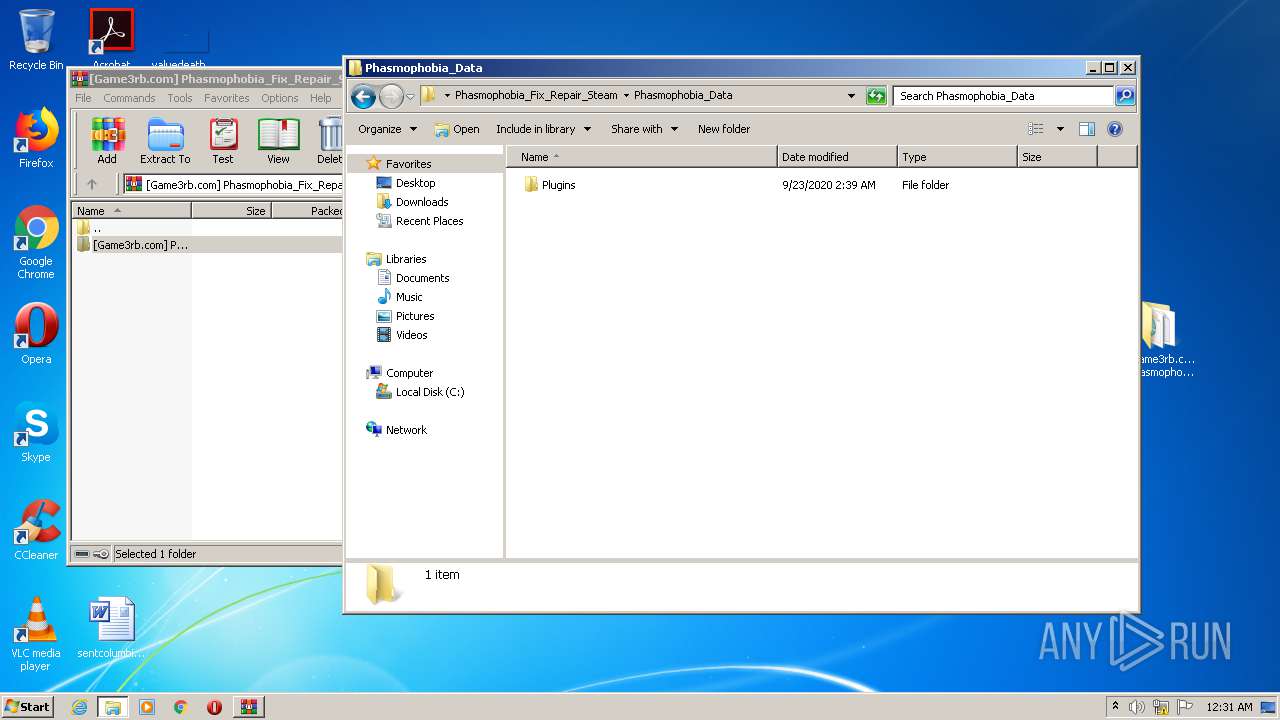Image resolution: width=1280 pixels, height=720 pixels.
Task: Select Local Disk (C:) in navigation pane
Action: (429, 392)
